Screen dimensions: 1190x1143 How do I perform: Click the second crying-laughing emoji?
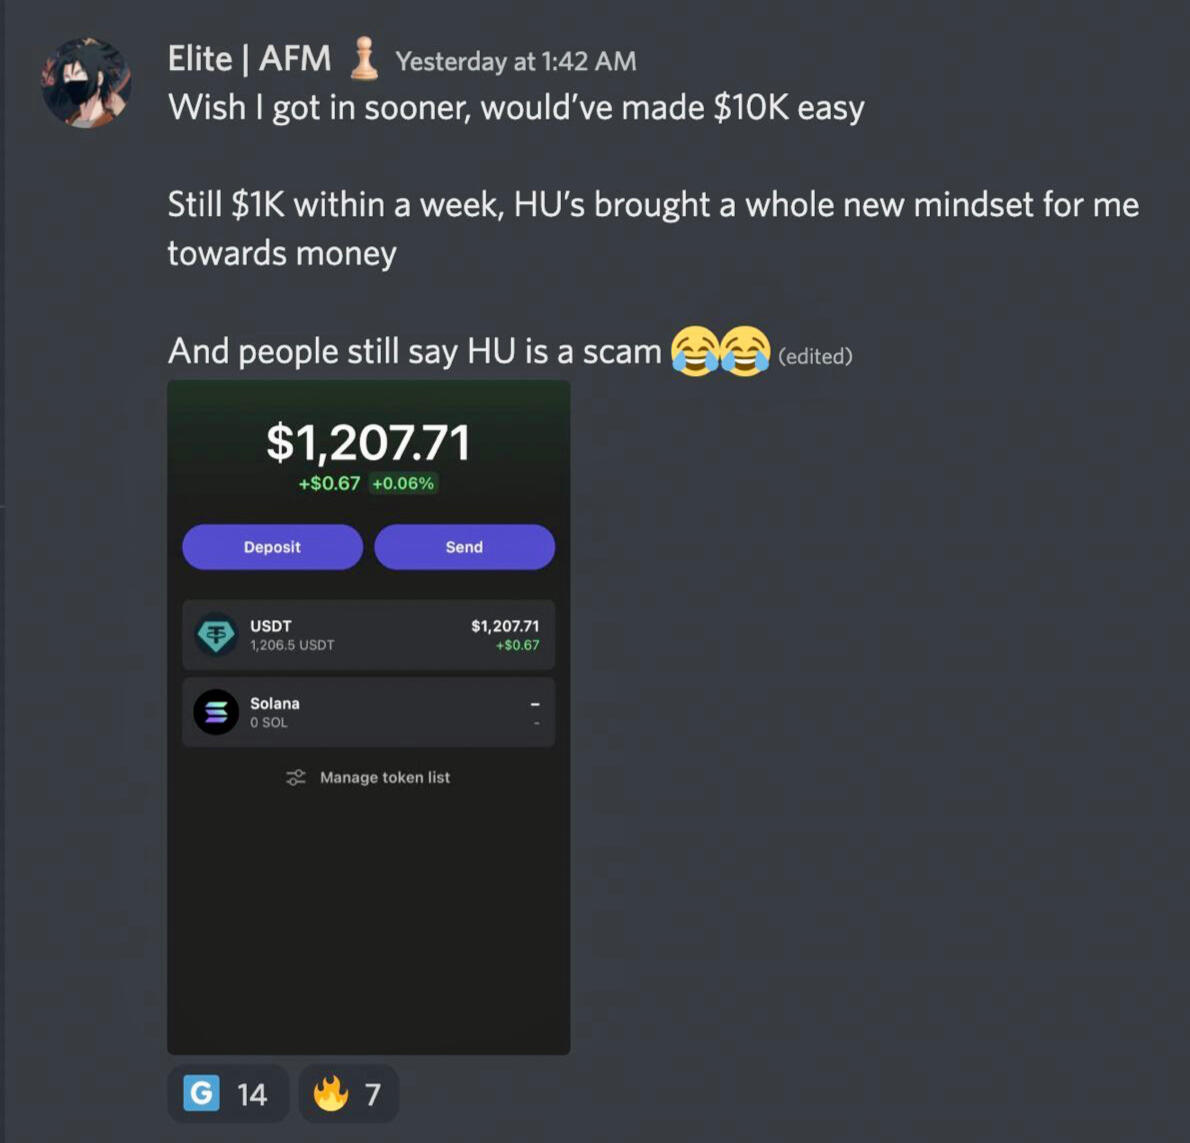(x=745, y=351)
